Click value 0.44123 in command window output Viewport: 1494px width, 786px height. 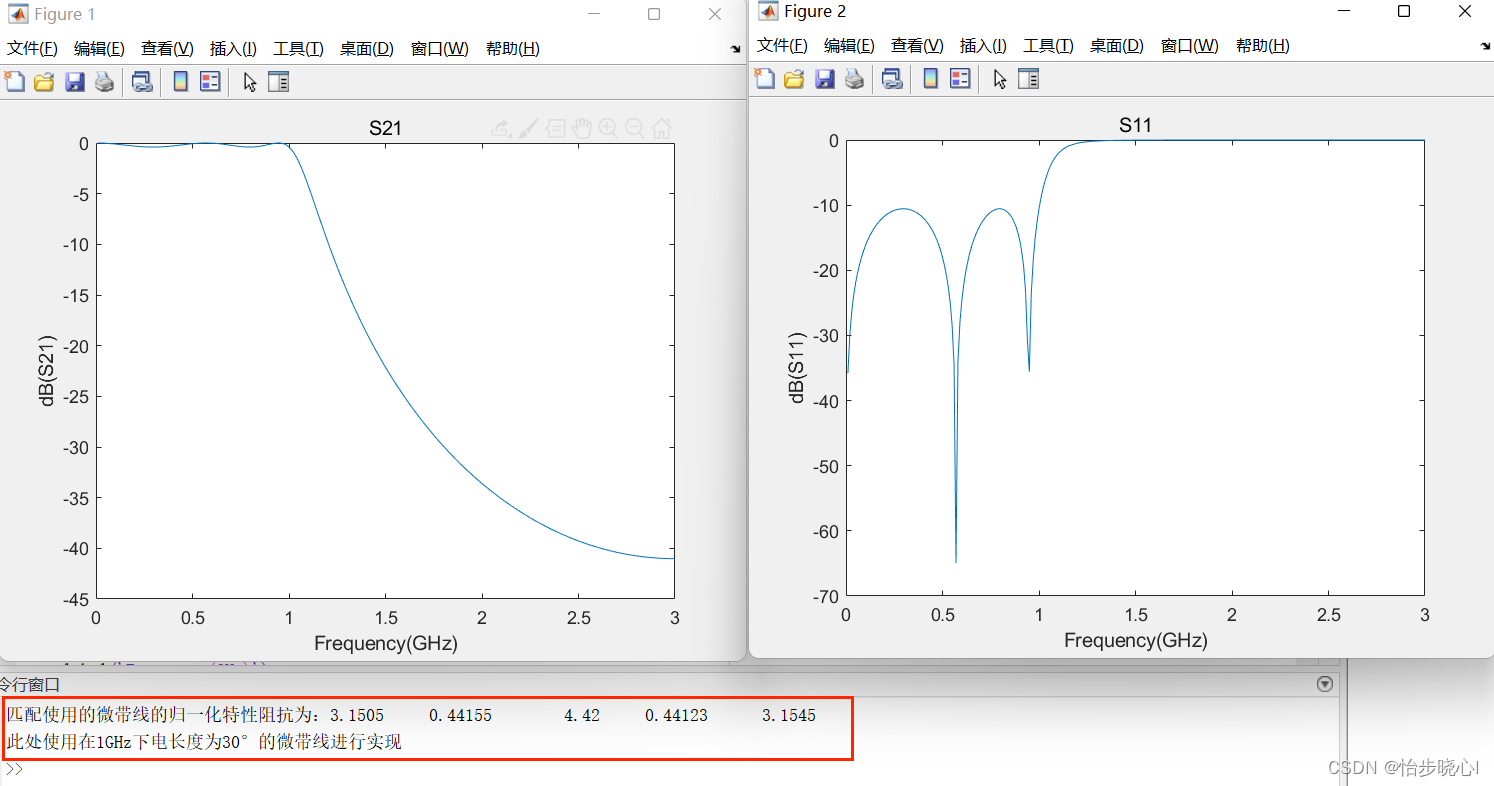tap(676, 716)
